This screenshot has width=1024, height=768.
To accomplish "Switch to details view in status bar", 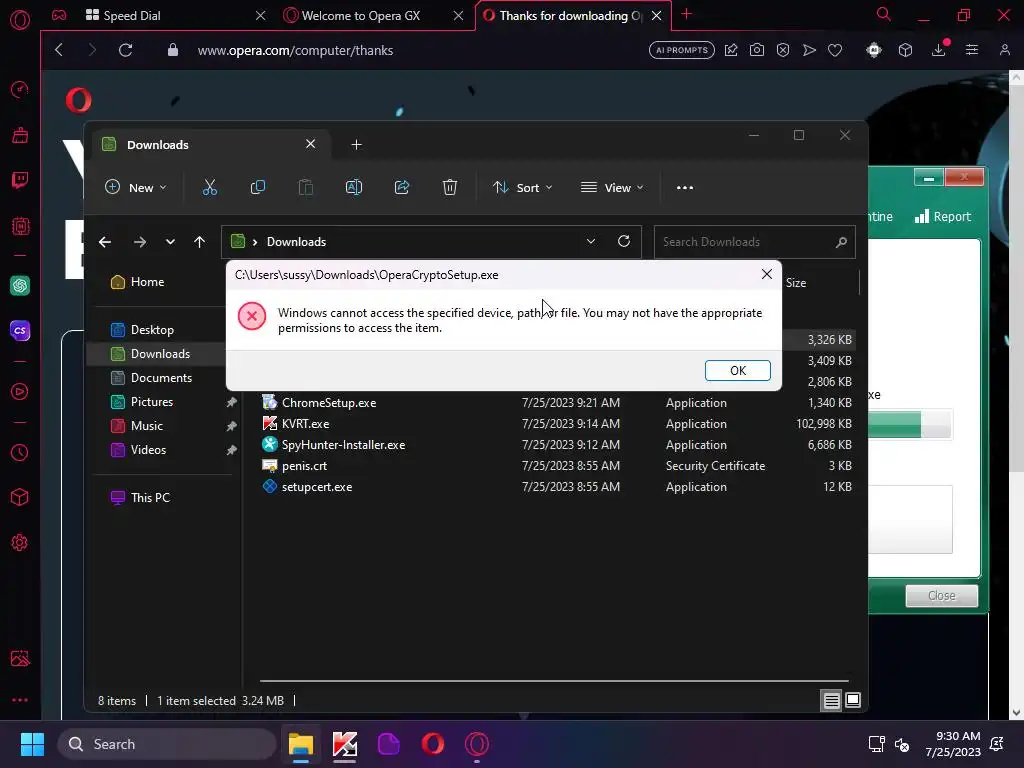I will pos(831,701).
